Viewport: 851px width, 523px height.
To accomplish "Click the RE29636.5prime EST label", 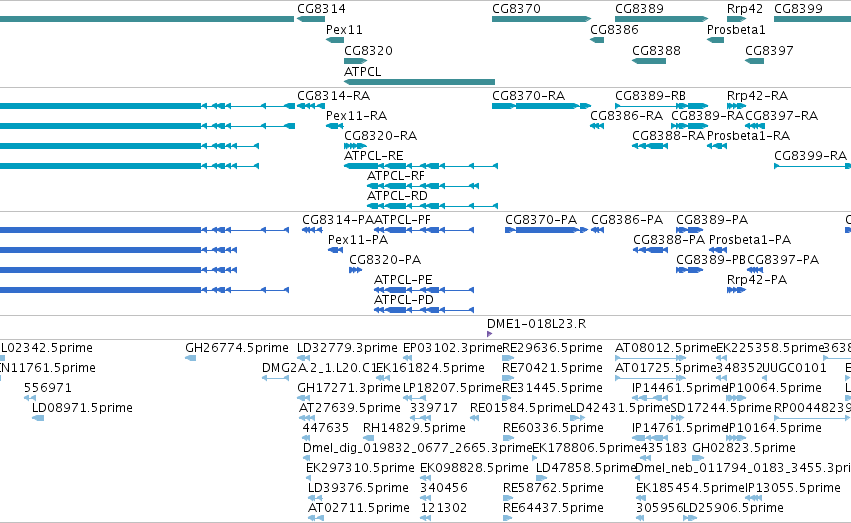I will click(552, 348).
